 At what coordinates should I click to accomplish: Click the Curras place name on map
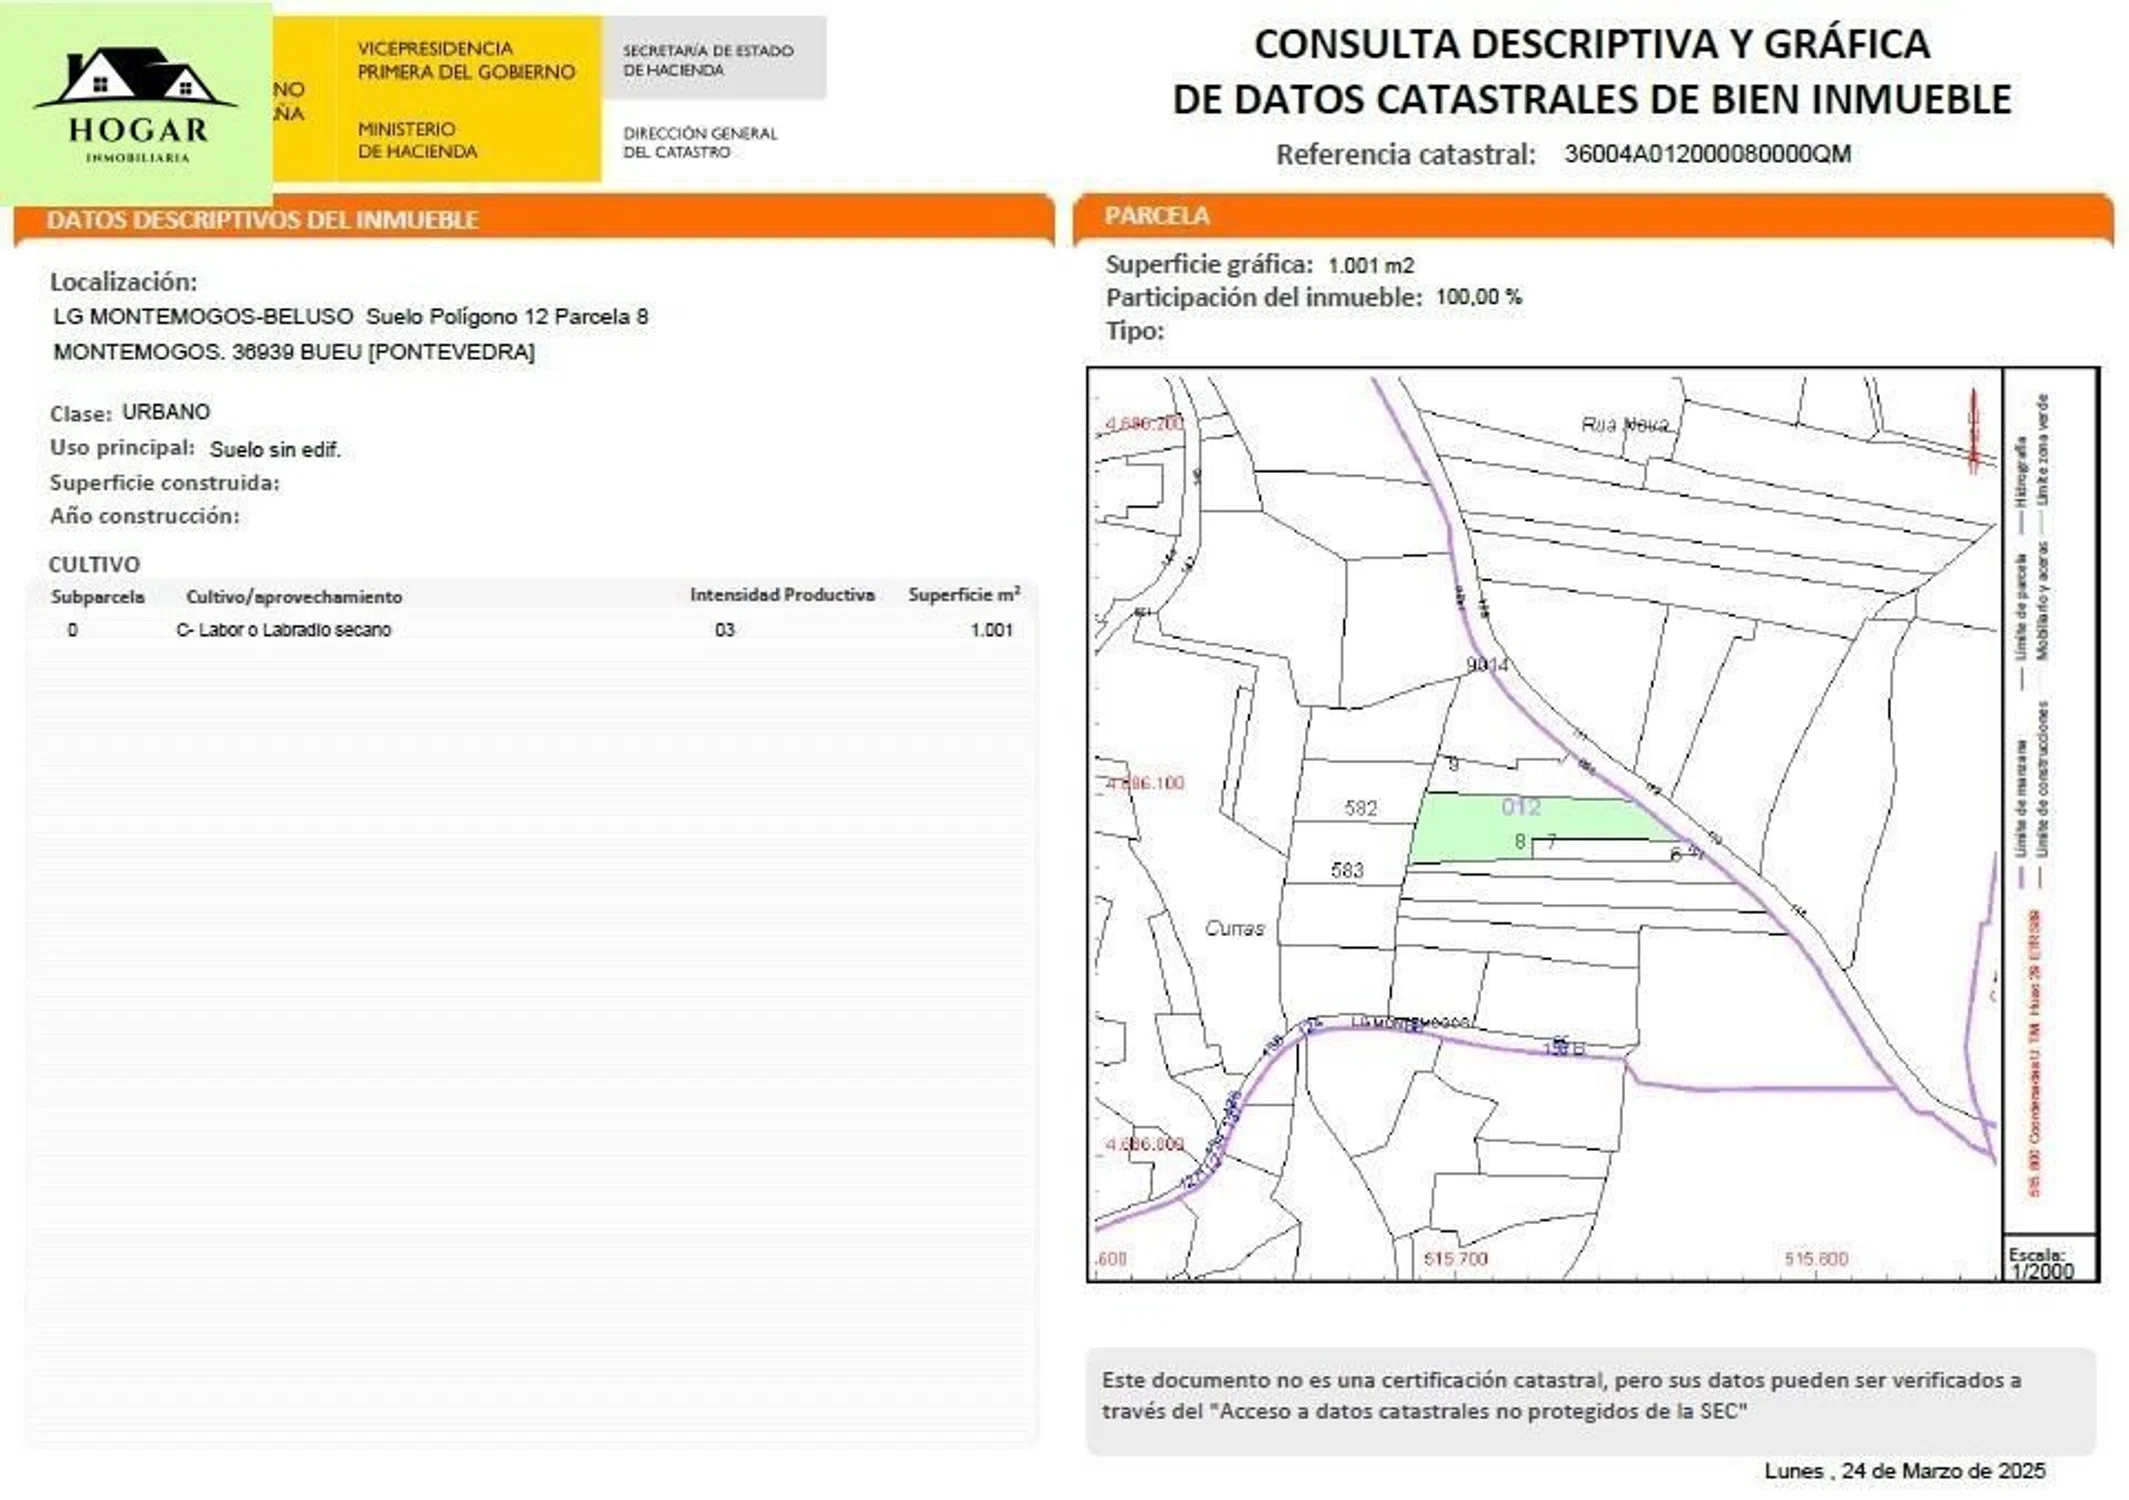click(1234, 928)
